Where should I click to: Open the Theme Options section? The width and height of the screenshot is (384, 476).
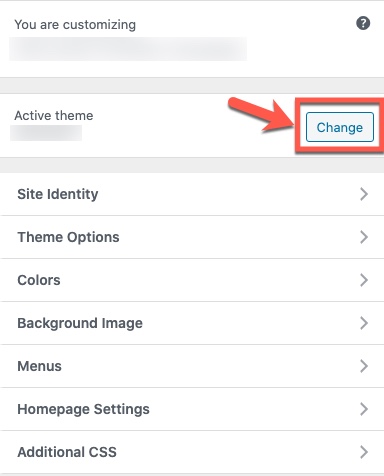(x=192, y=237)
